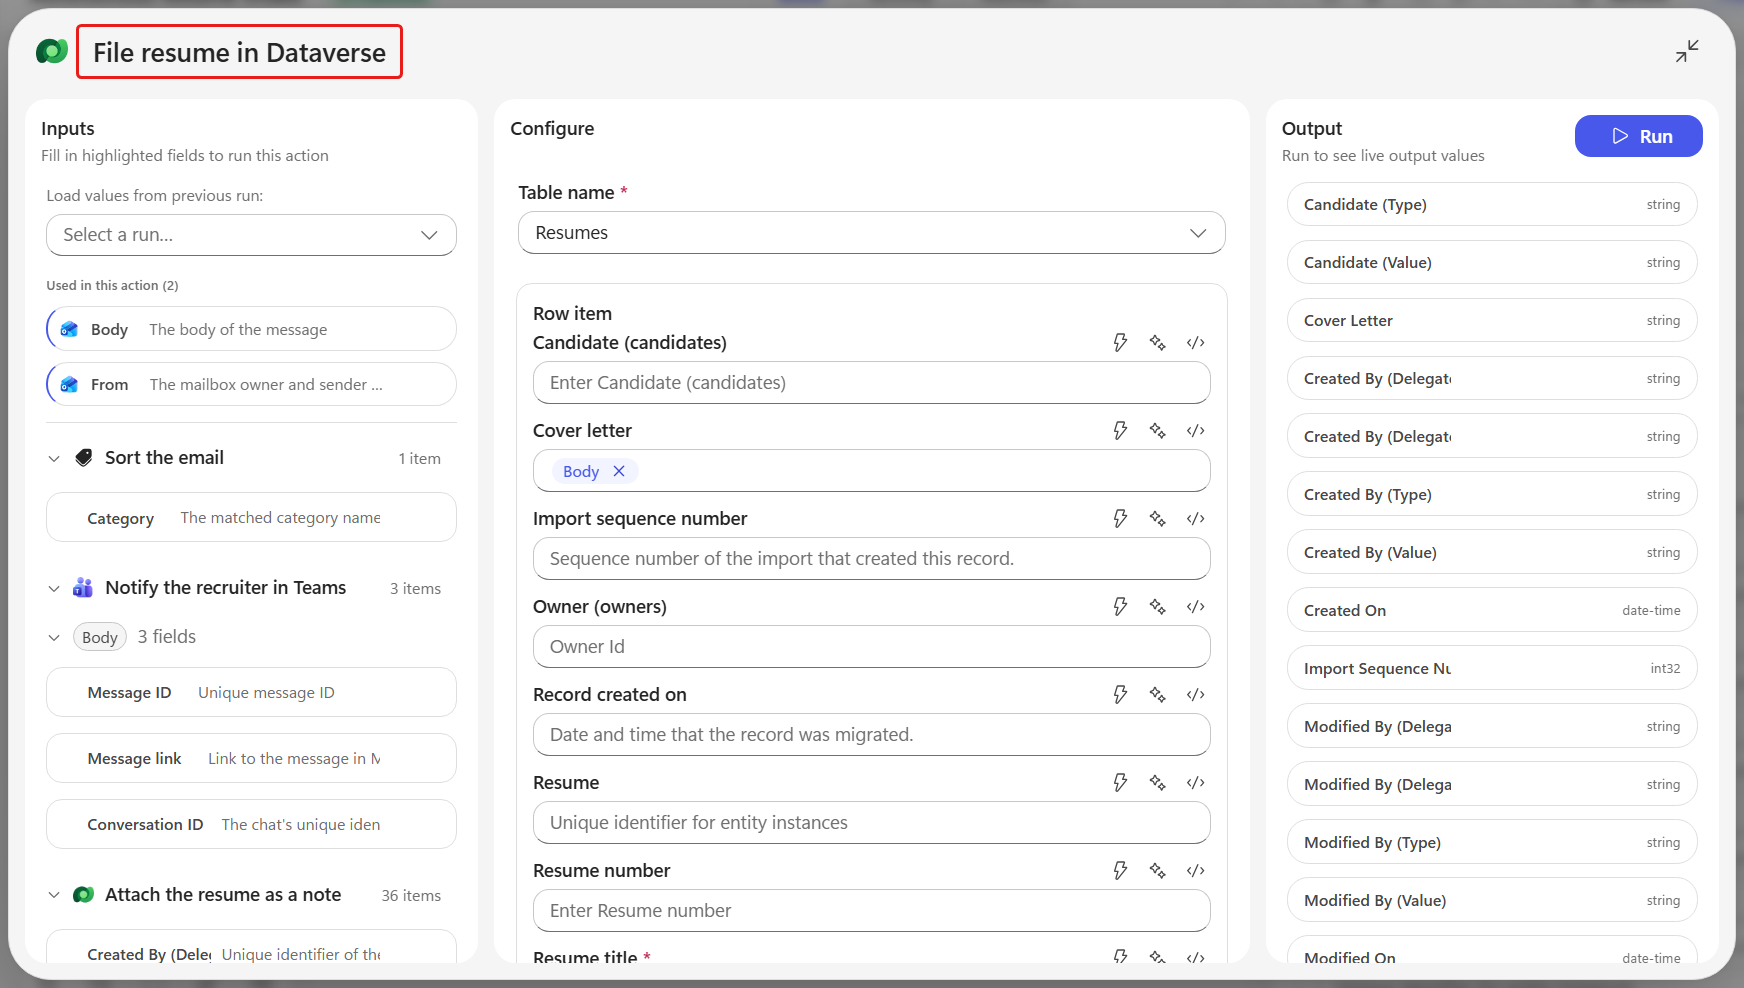Click the lightning icon for Candidate (candidates)
This screenshot has height=988, width=1744.
pos(1120,343)
